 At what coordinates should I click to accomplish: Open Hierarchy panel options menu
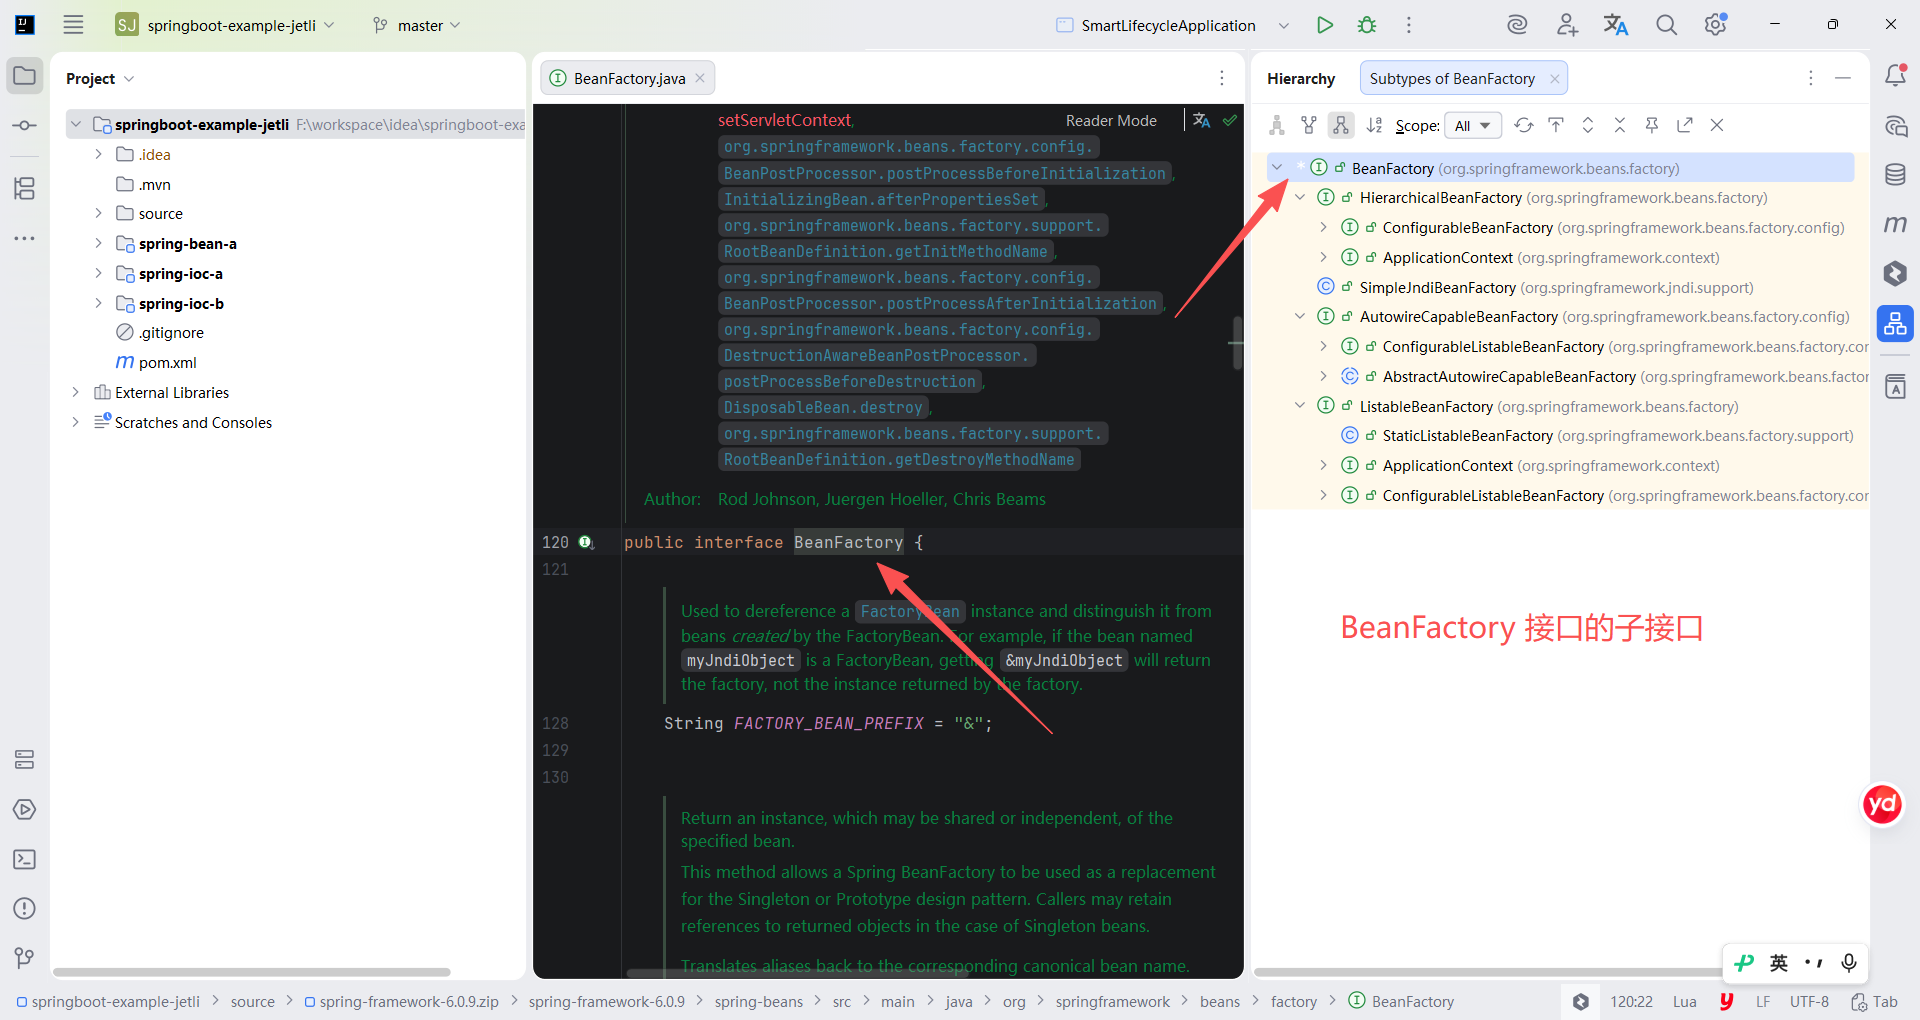[x=1810, y=78]
